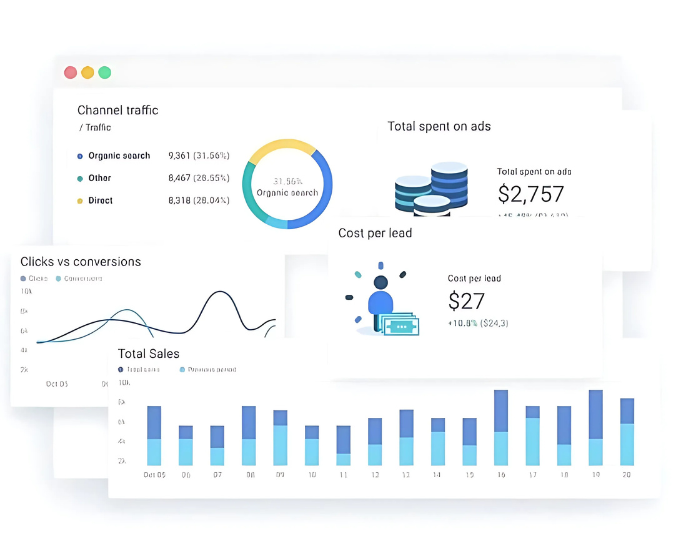The height and width of the screenshot is (534, 676).
Task: Click the teal Other legend dot
Action: (x=80, y=178)
